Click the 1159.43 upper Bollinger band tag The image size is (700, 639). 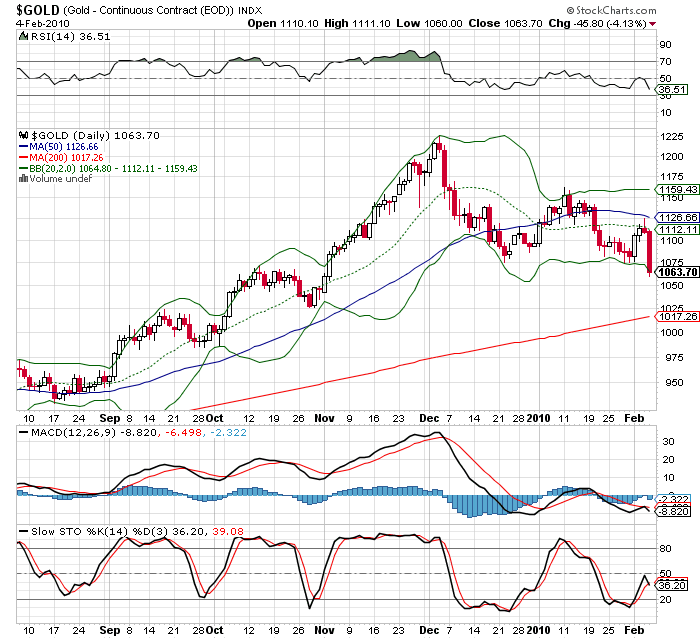coord(677,189)
